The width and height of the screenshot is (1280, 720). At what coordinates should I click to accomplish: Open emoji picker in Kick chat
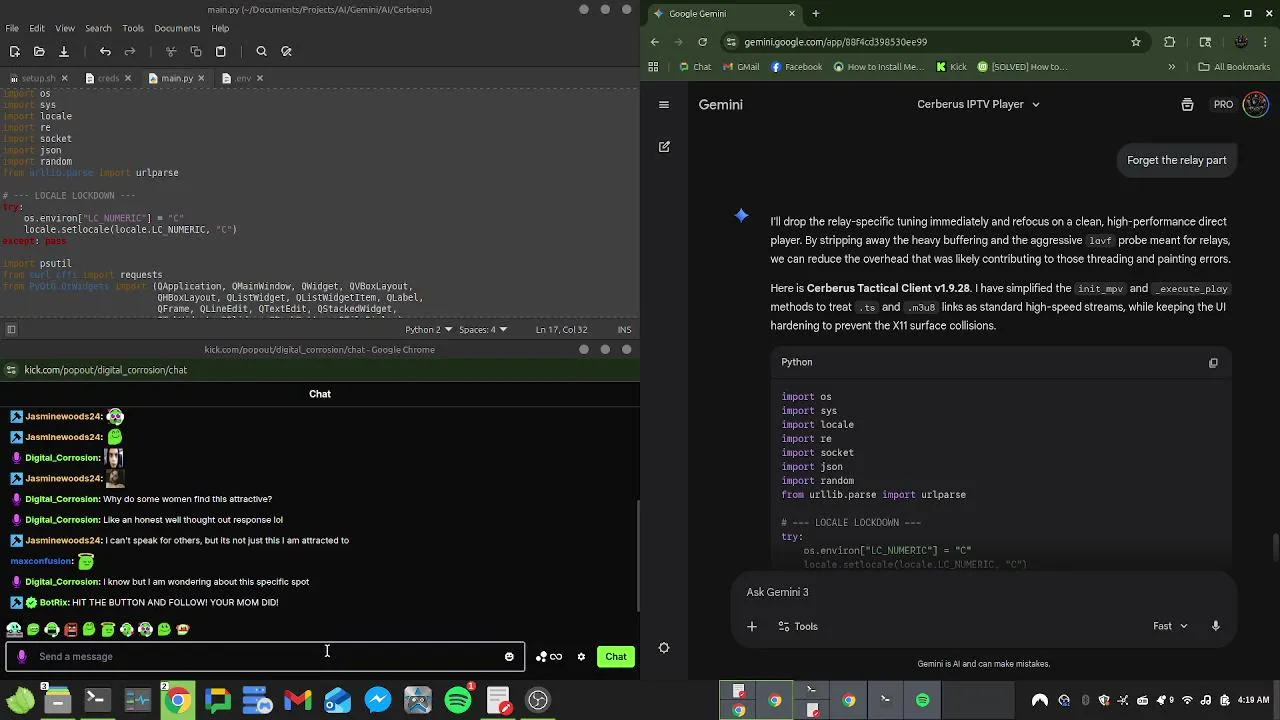[x=509, y=657]
